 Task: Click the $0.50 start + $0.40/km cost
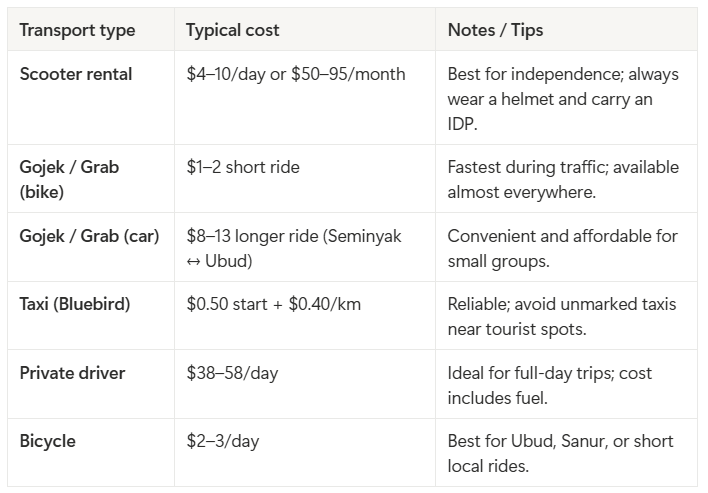click(x=273, y=304)
